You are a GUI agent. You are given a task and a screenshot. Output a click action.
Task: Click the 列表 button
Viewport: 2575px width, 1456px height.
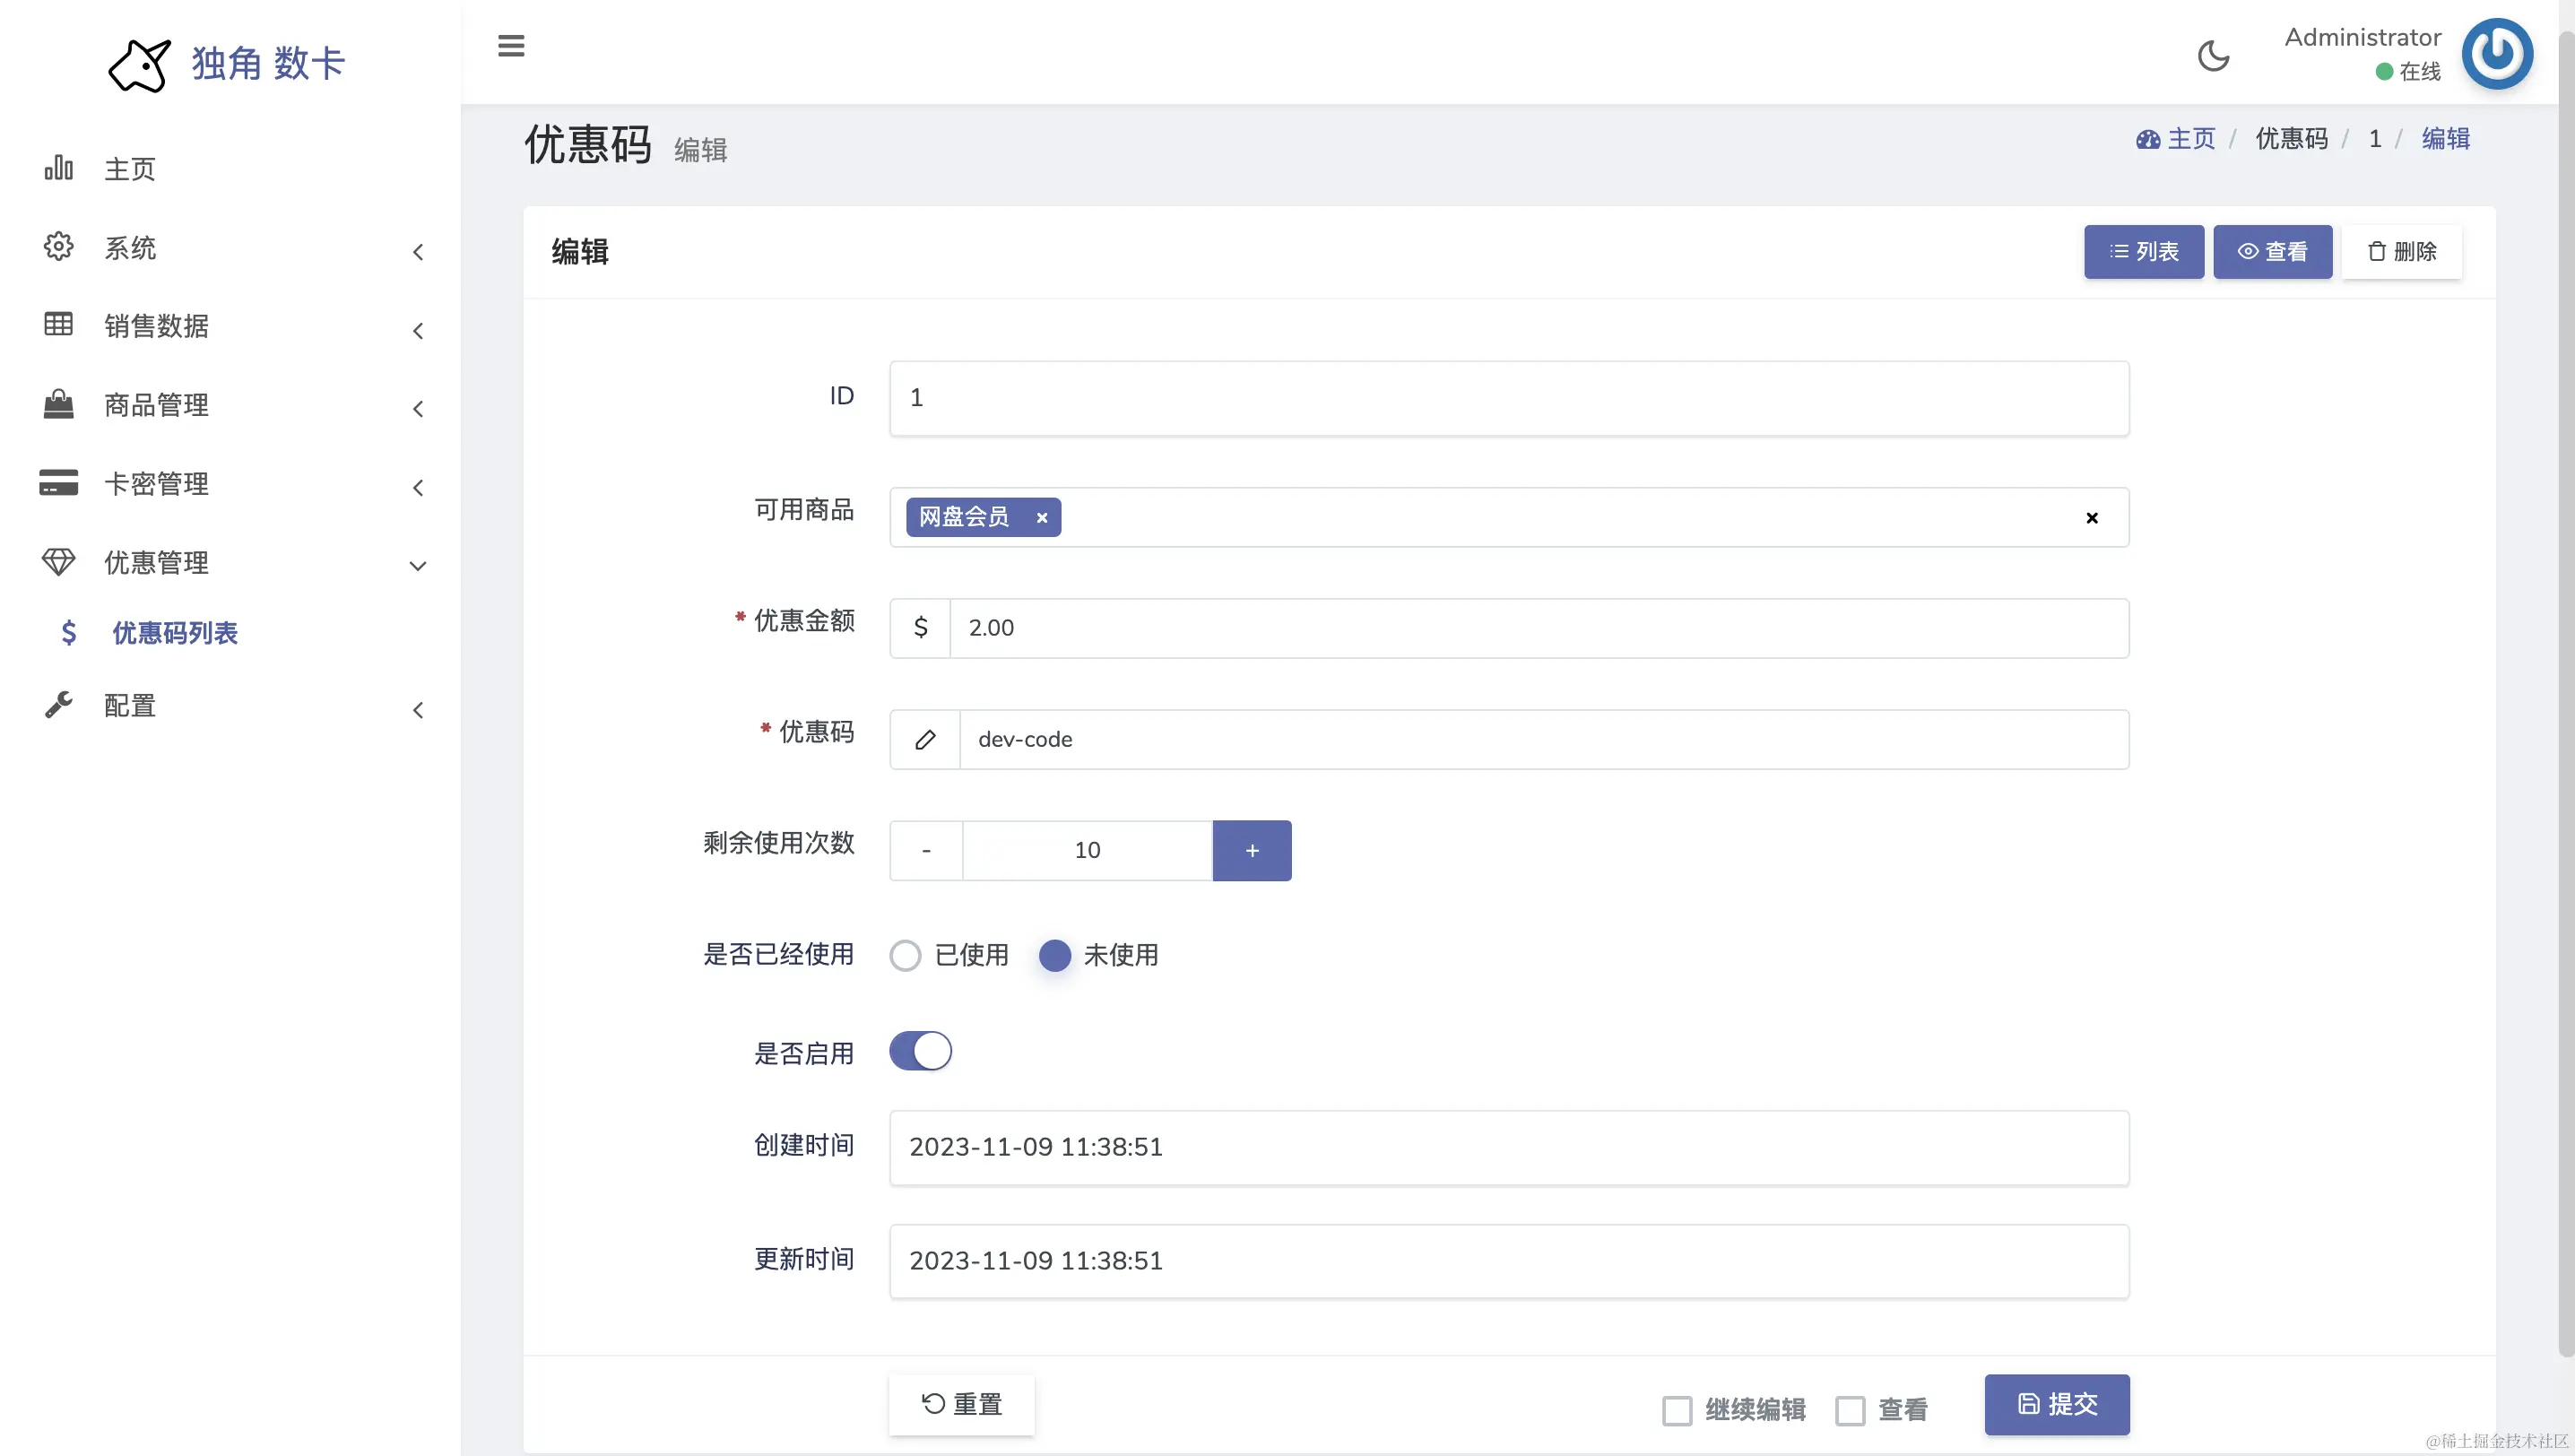pyautogui.click(x=2143, y=251)
